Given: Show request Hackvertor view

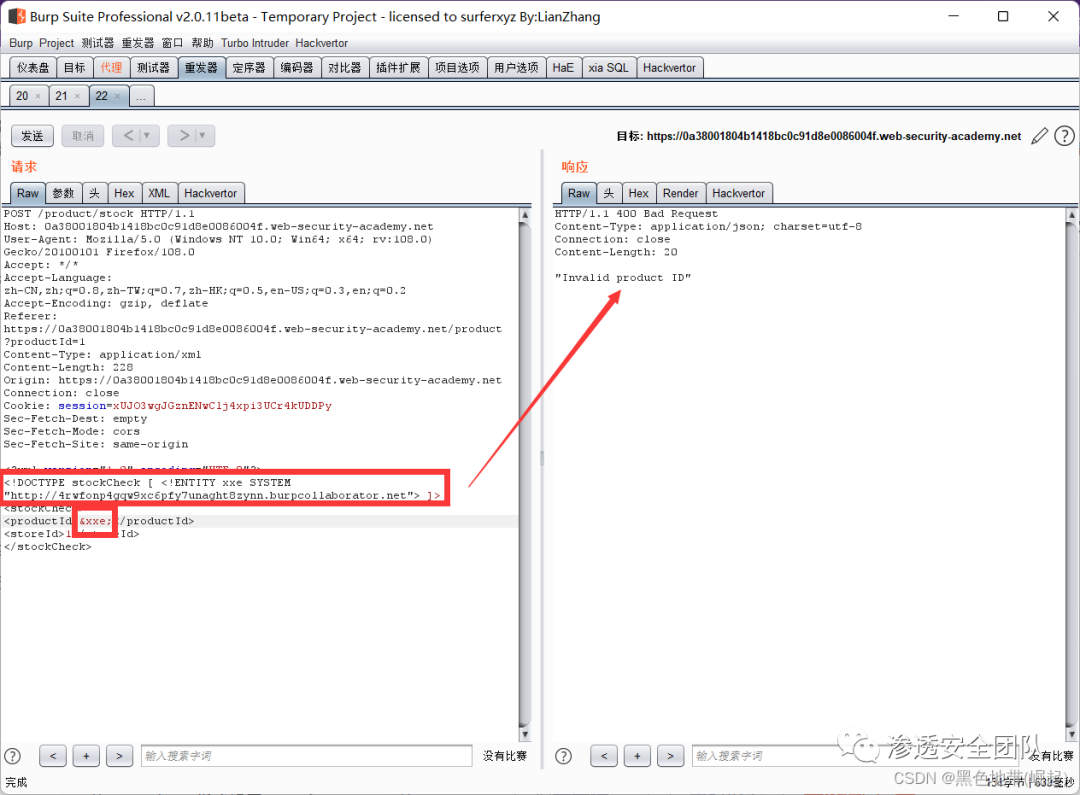Looking at the screenshot, I should pyautogui.click(x=211, y=193).
